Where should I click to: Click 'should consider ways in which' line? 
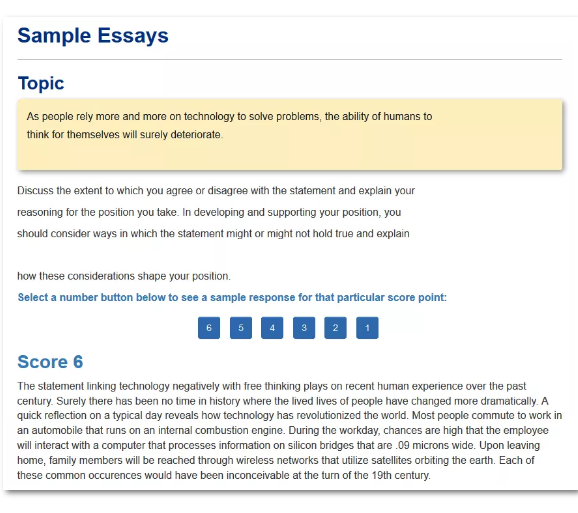click(213, 234)
